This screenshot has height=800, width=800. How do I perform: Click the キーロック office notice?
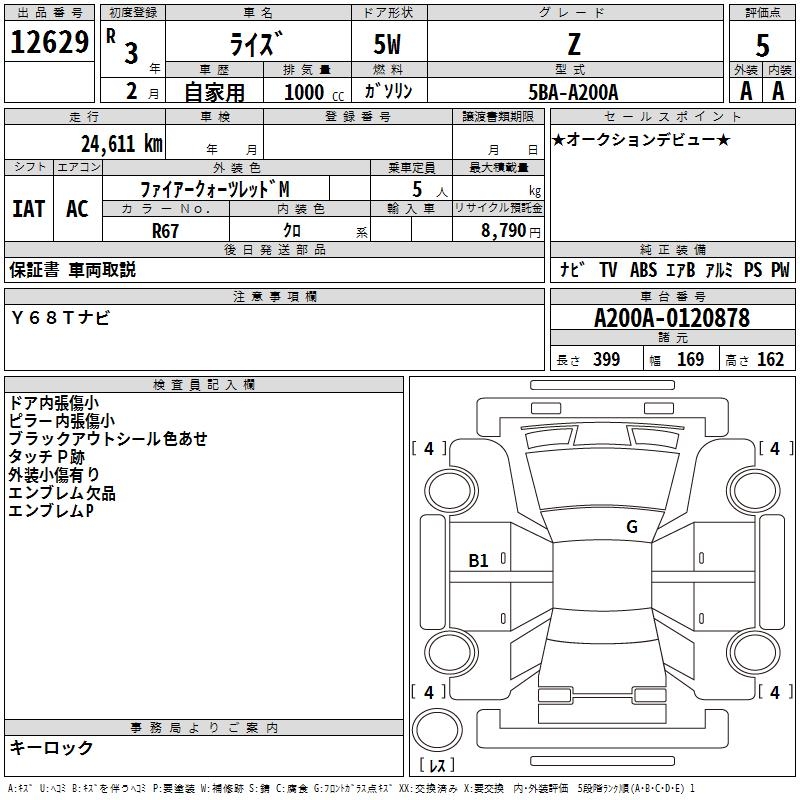[51, 747]
